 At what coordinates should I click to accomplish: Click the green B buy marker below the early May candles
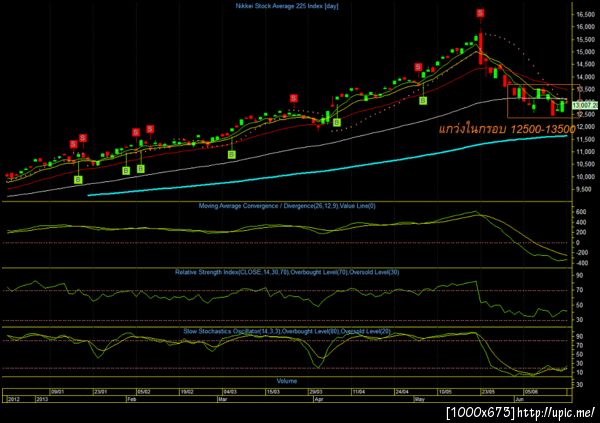click(x=423, y=101)
